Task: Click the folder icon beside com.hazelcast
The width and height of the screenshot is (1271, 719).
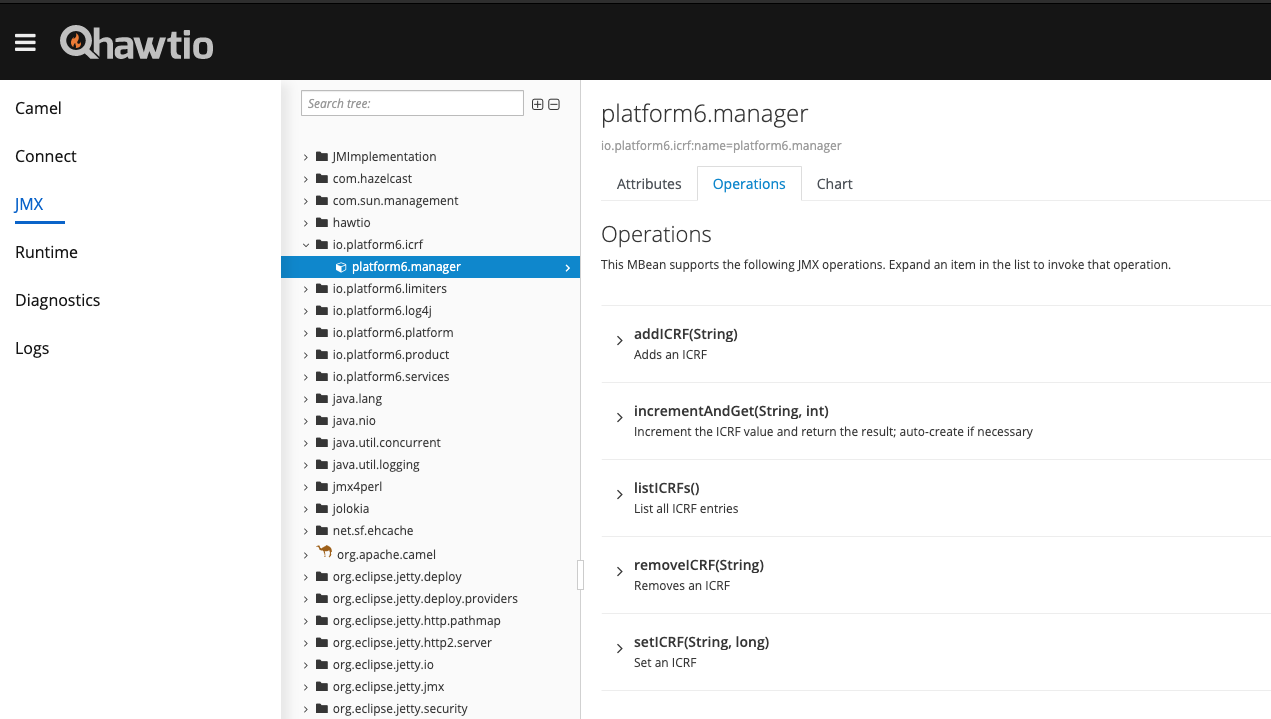Action: coord(322,179)
